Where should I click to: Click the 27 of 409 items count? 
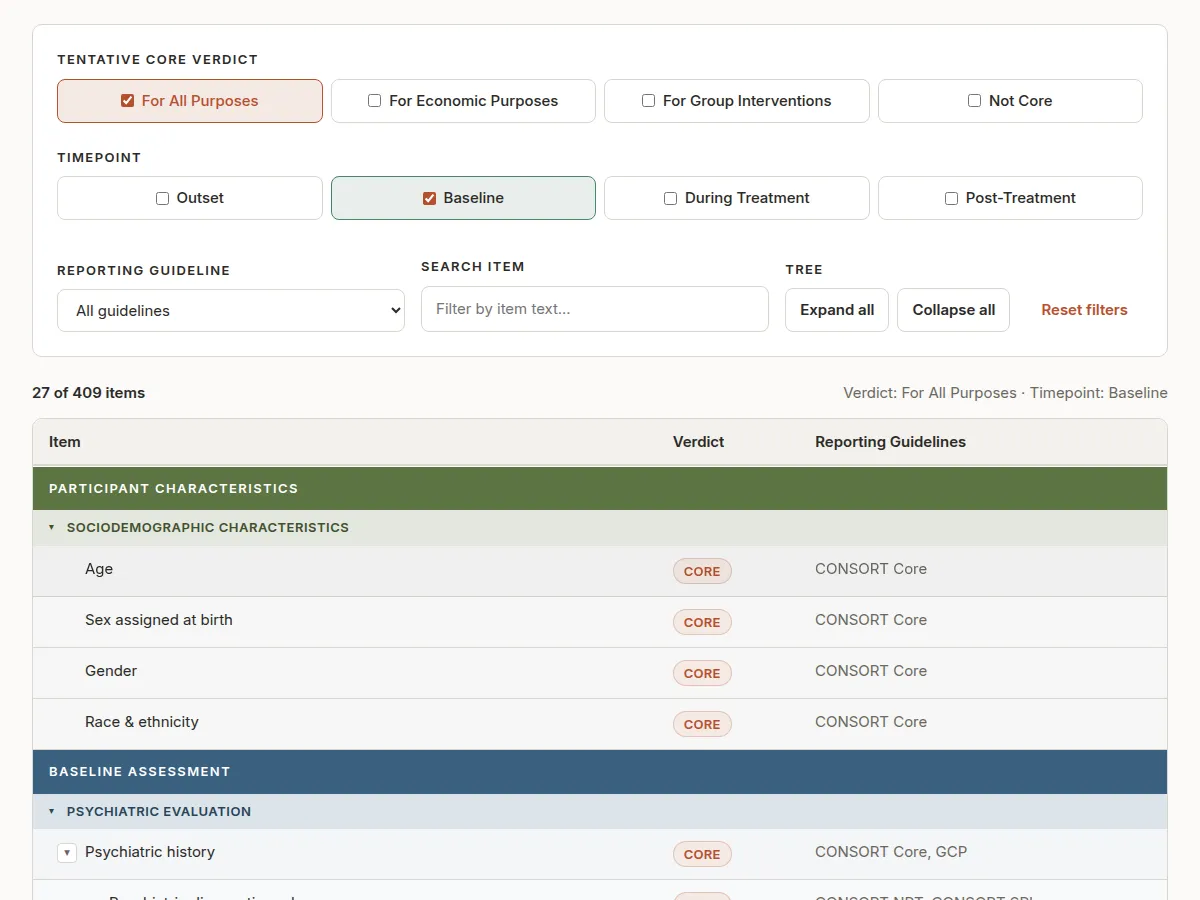tap(89, 393)
